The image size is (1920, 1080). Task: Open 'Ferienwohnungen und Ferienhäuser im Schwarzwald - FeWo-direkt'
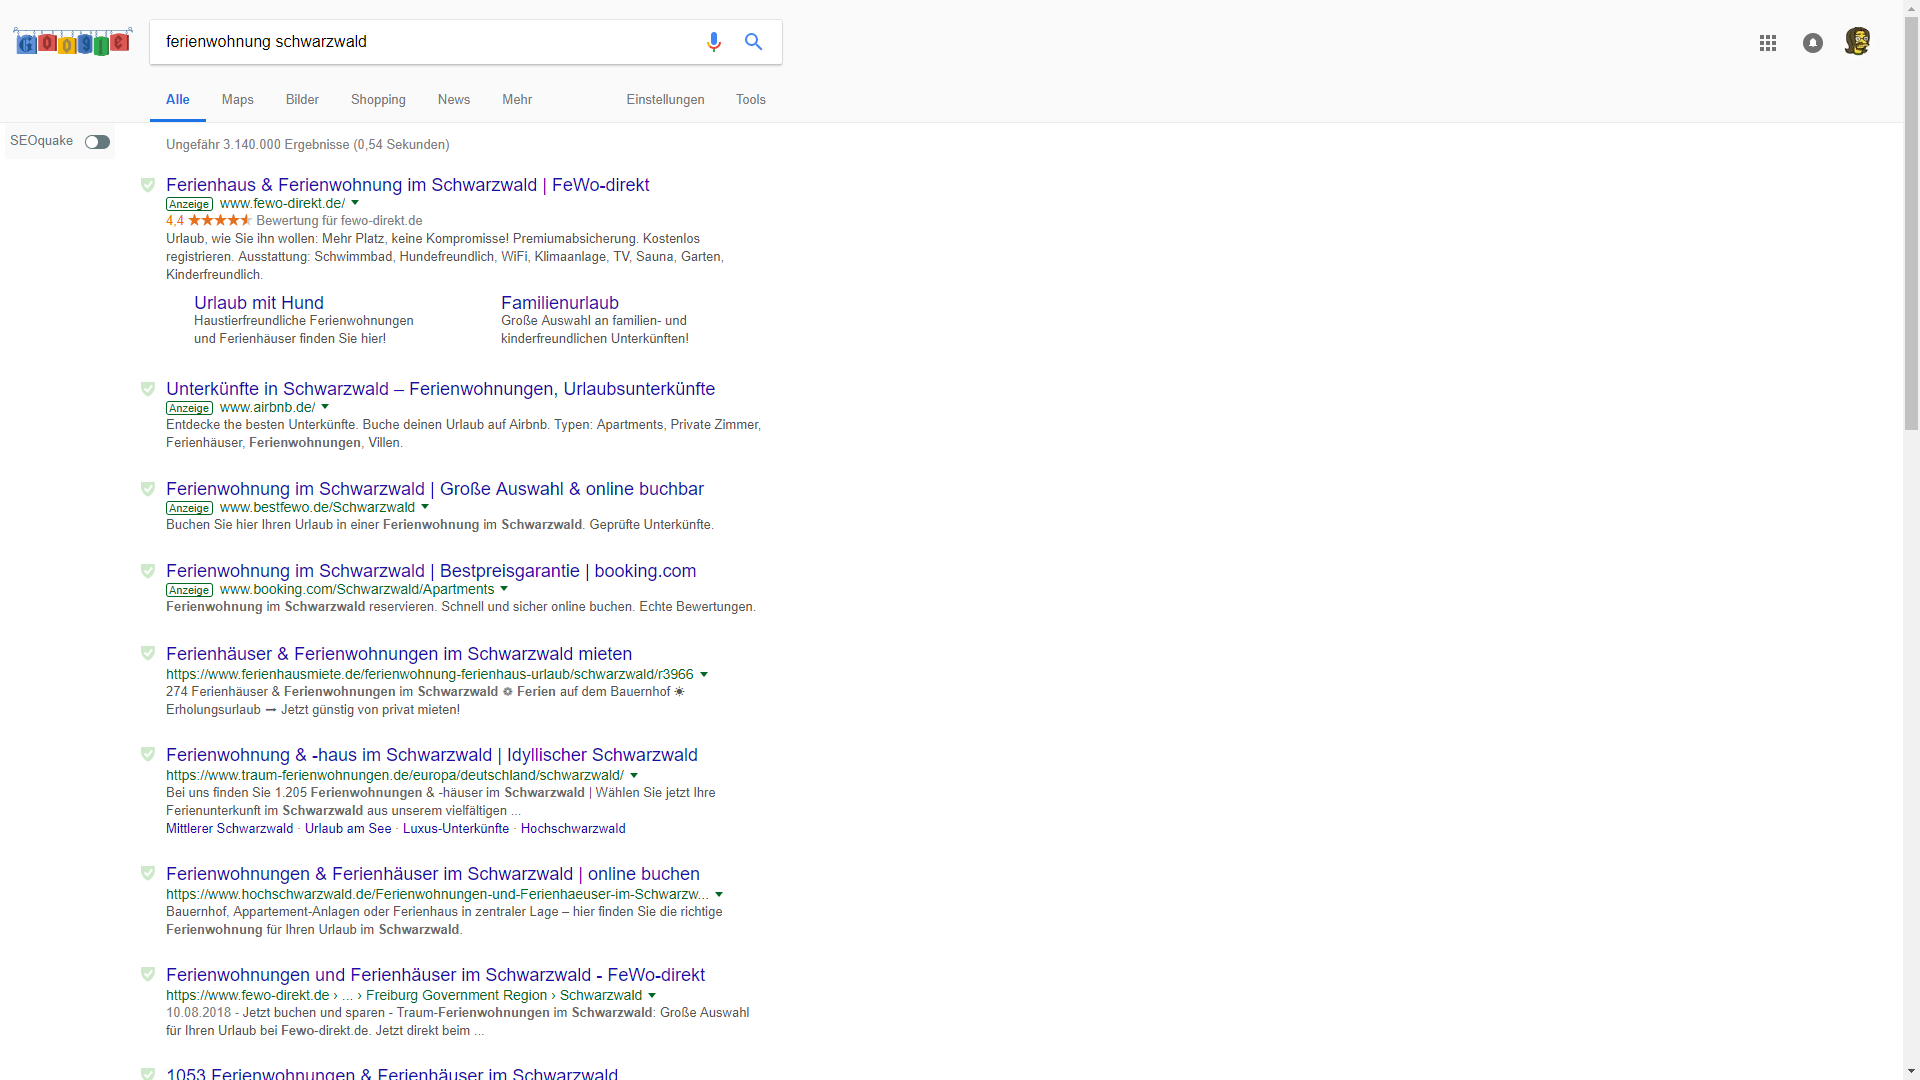(436, 975)
